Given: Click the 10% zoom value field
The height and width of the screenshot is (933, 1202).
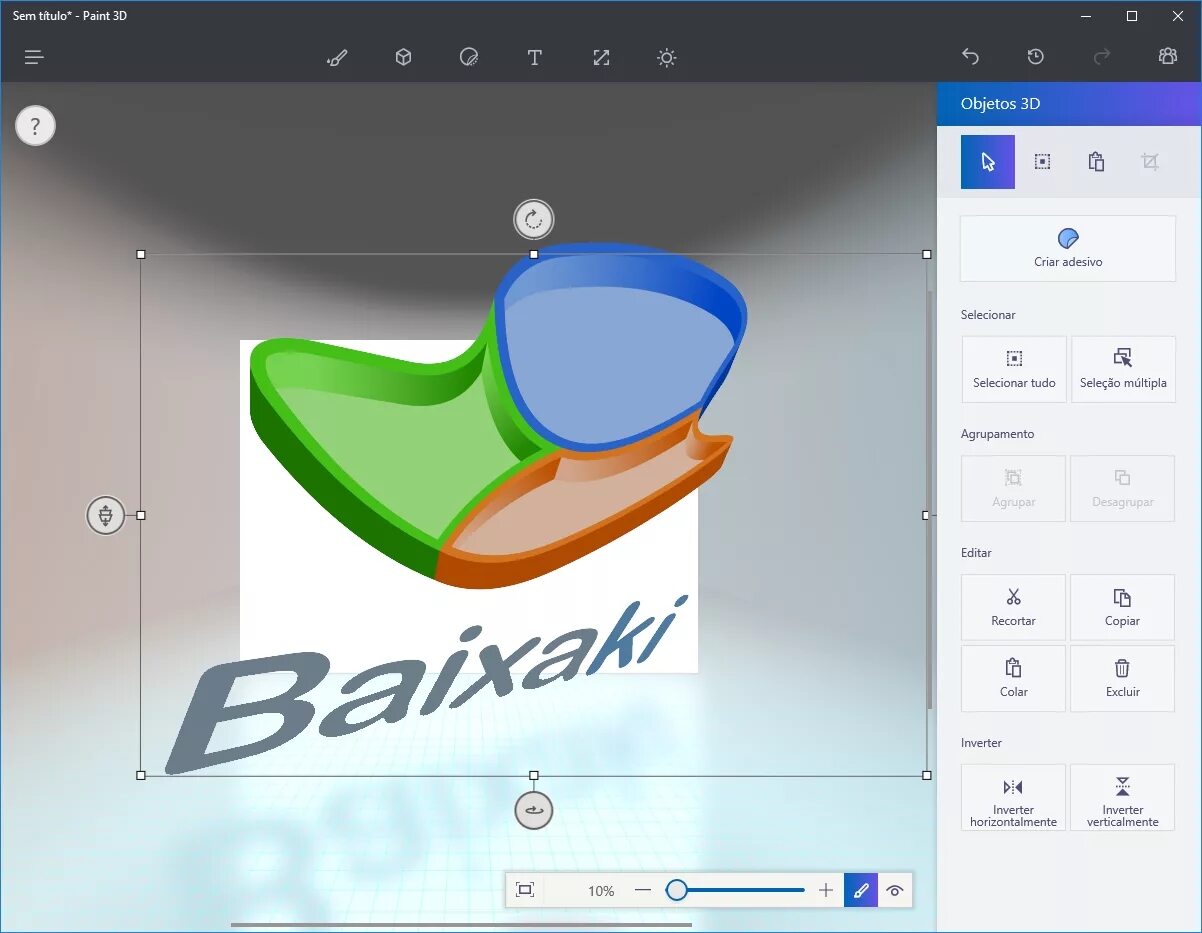Looking at the screenshot, I should 601,890.
